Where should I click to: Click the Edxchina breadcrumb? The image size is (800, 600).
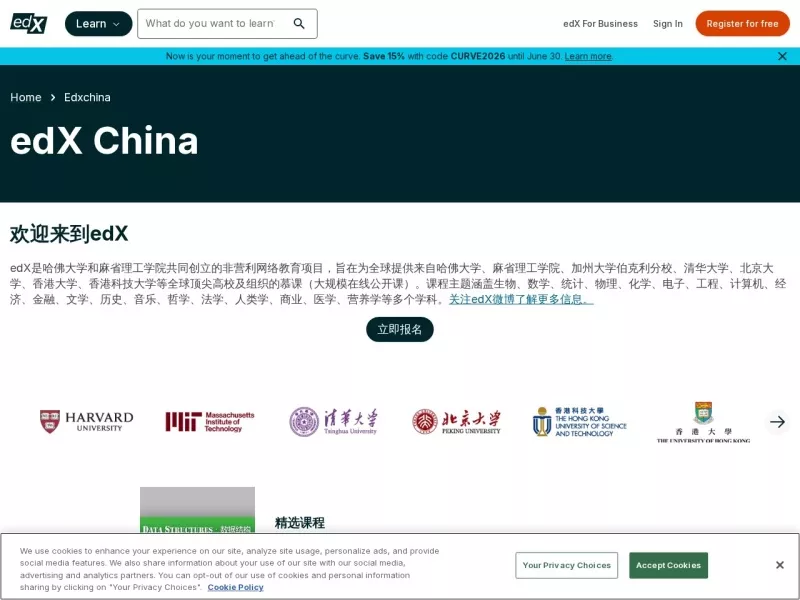coord(87,97)
